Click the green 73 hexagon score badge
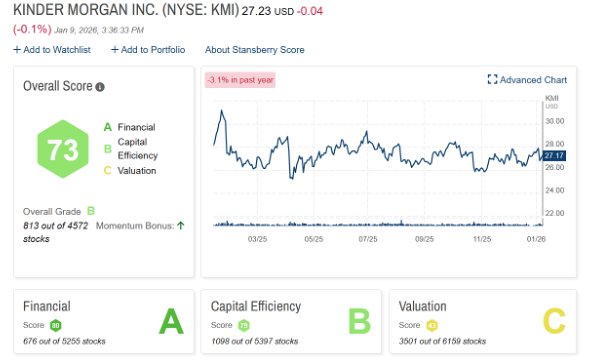Image resolution: width=590 pixels, height=360 pixels. point(63,149)
